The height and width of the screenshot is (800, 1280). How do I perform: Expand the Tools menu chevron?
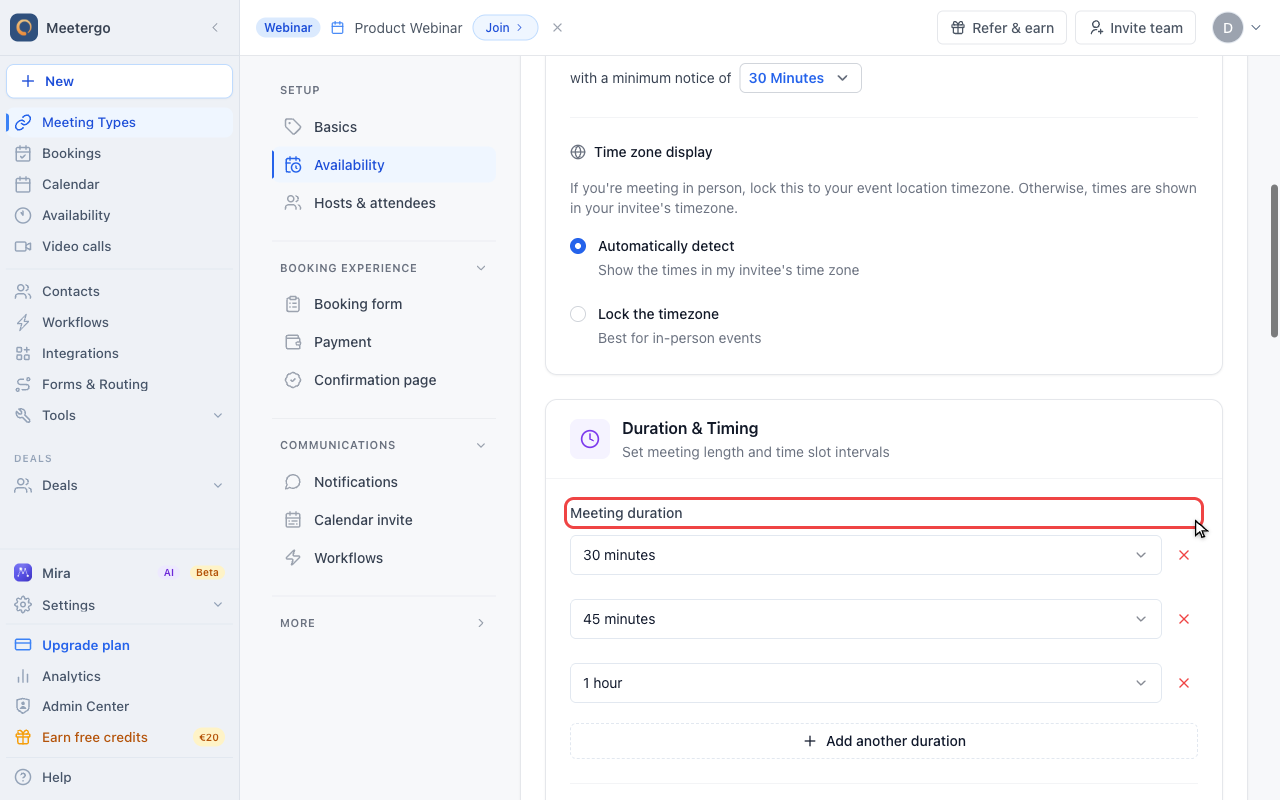pyautogui.click(x=218, y=415)
